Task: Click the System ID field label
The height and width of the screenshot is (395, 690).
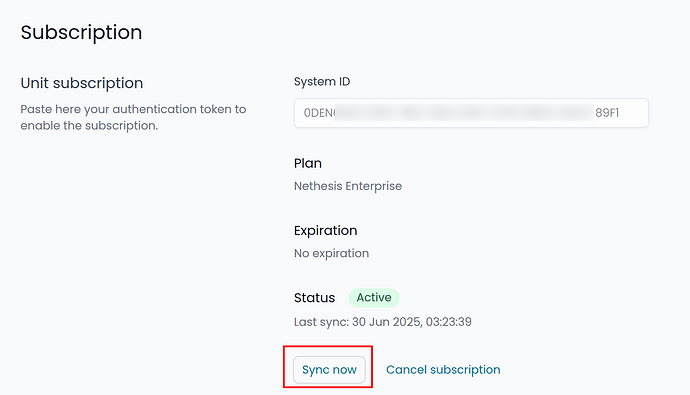Action: [322, 81]
